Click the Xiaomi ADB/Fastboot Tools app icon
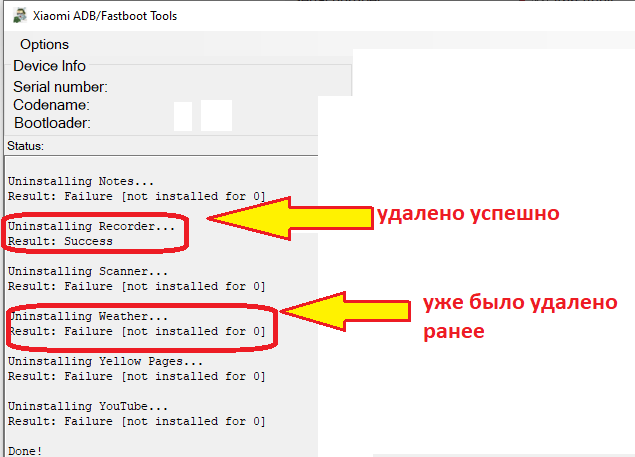Screen dimensions: 635x457 pos(19,16)
